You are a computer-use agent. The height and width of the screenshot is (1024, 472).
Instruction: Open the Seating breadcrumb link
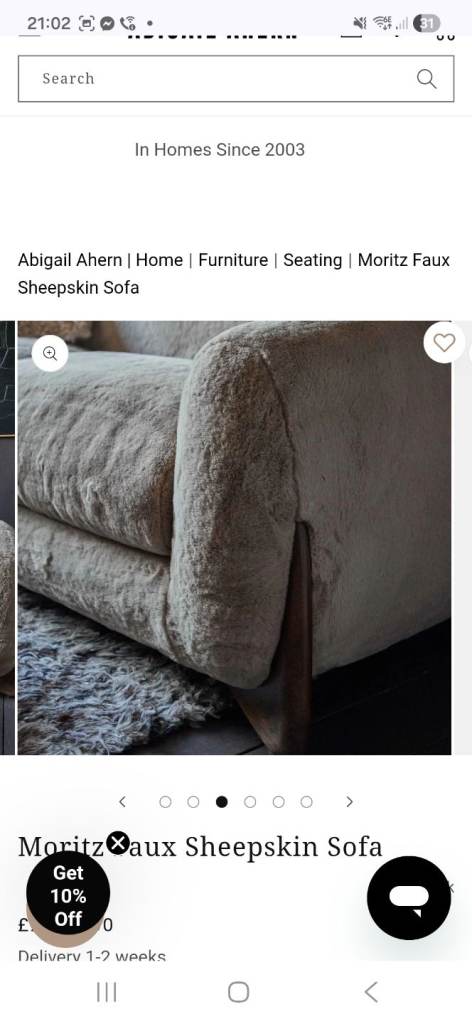(x=312, y=260)
